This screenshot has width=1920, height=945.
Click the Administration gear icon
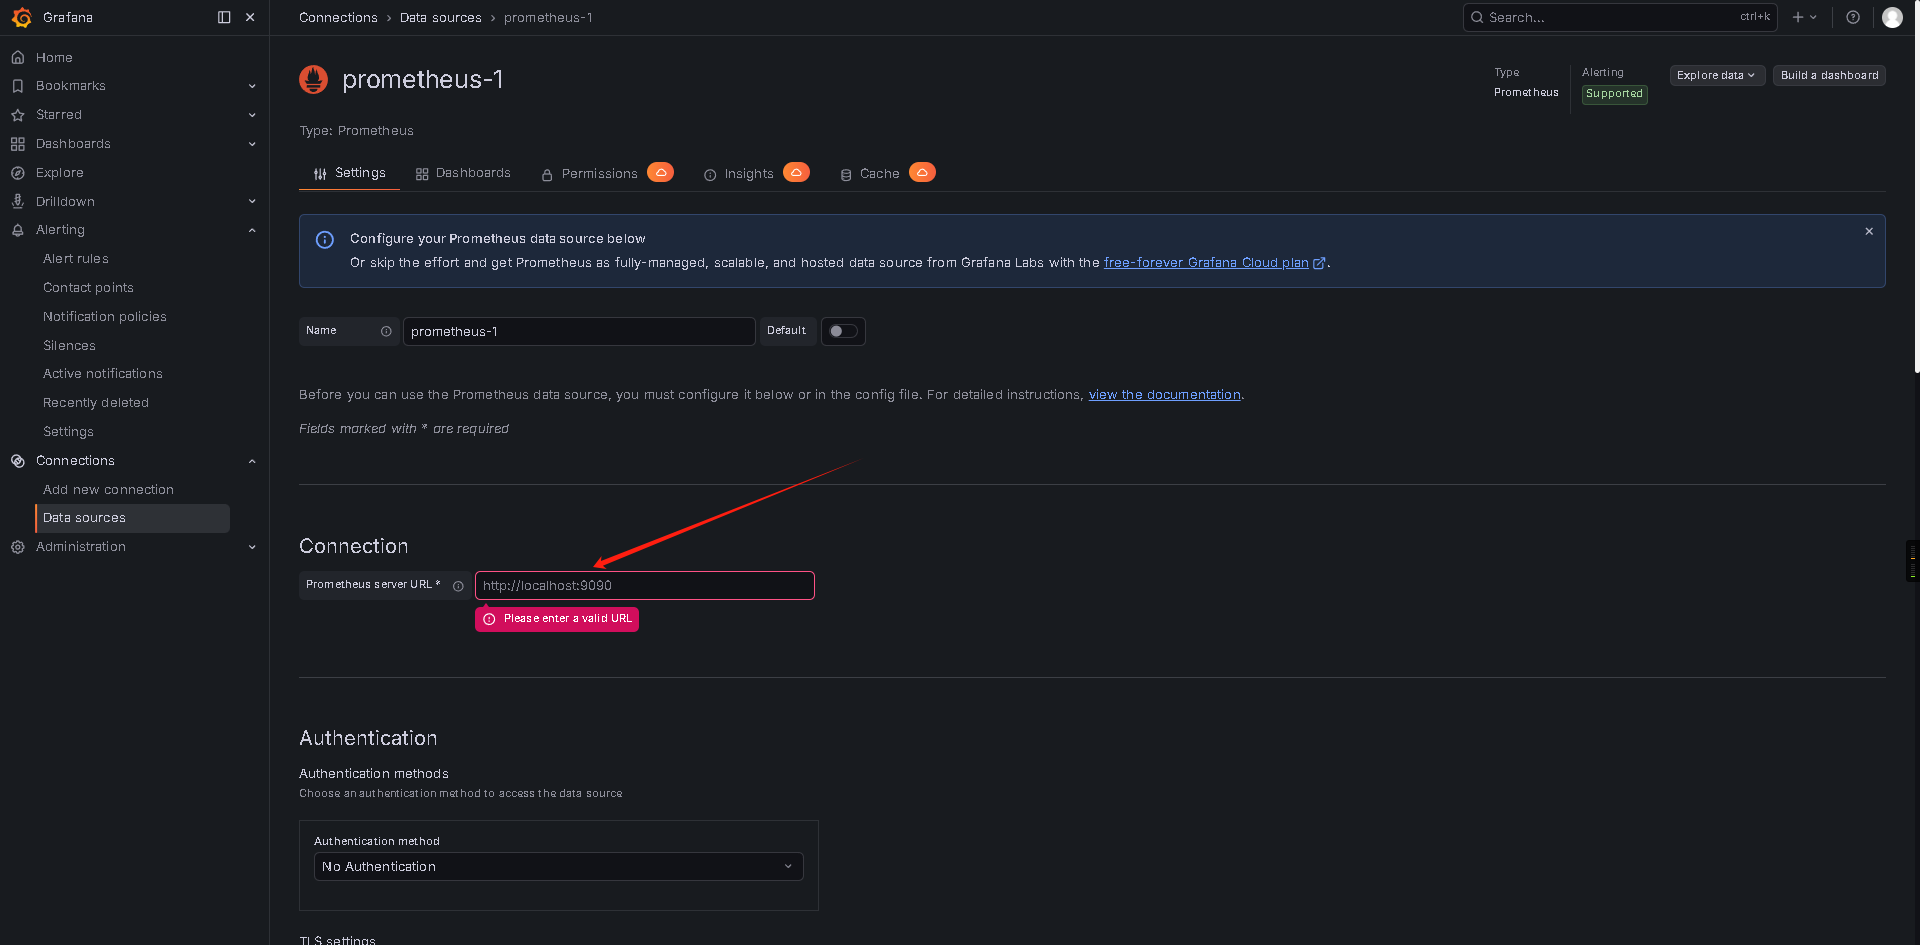(x=18, y=547)
